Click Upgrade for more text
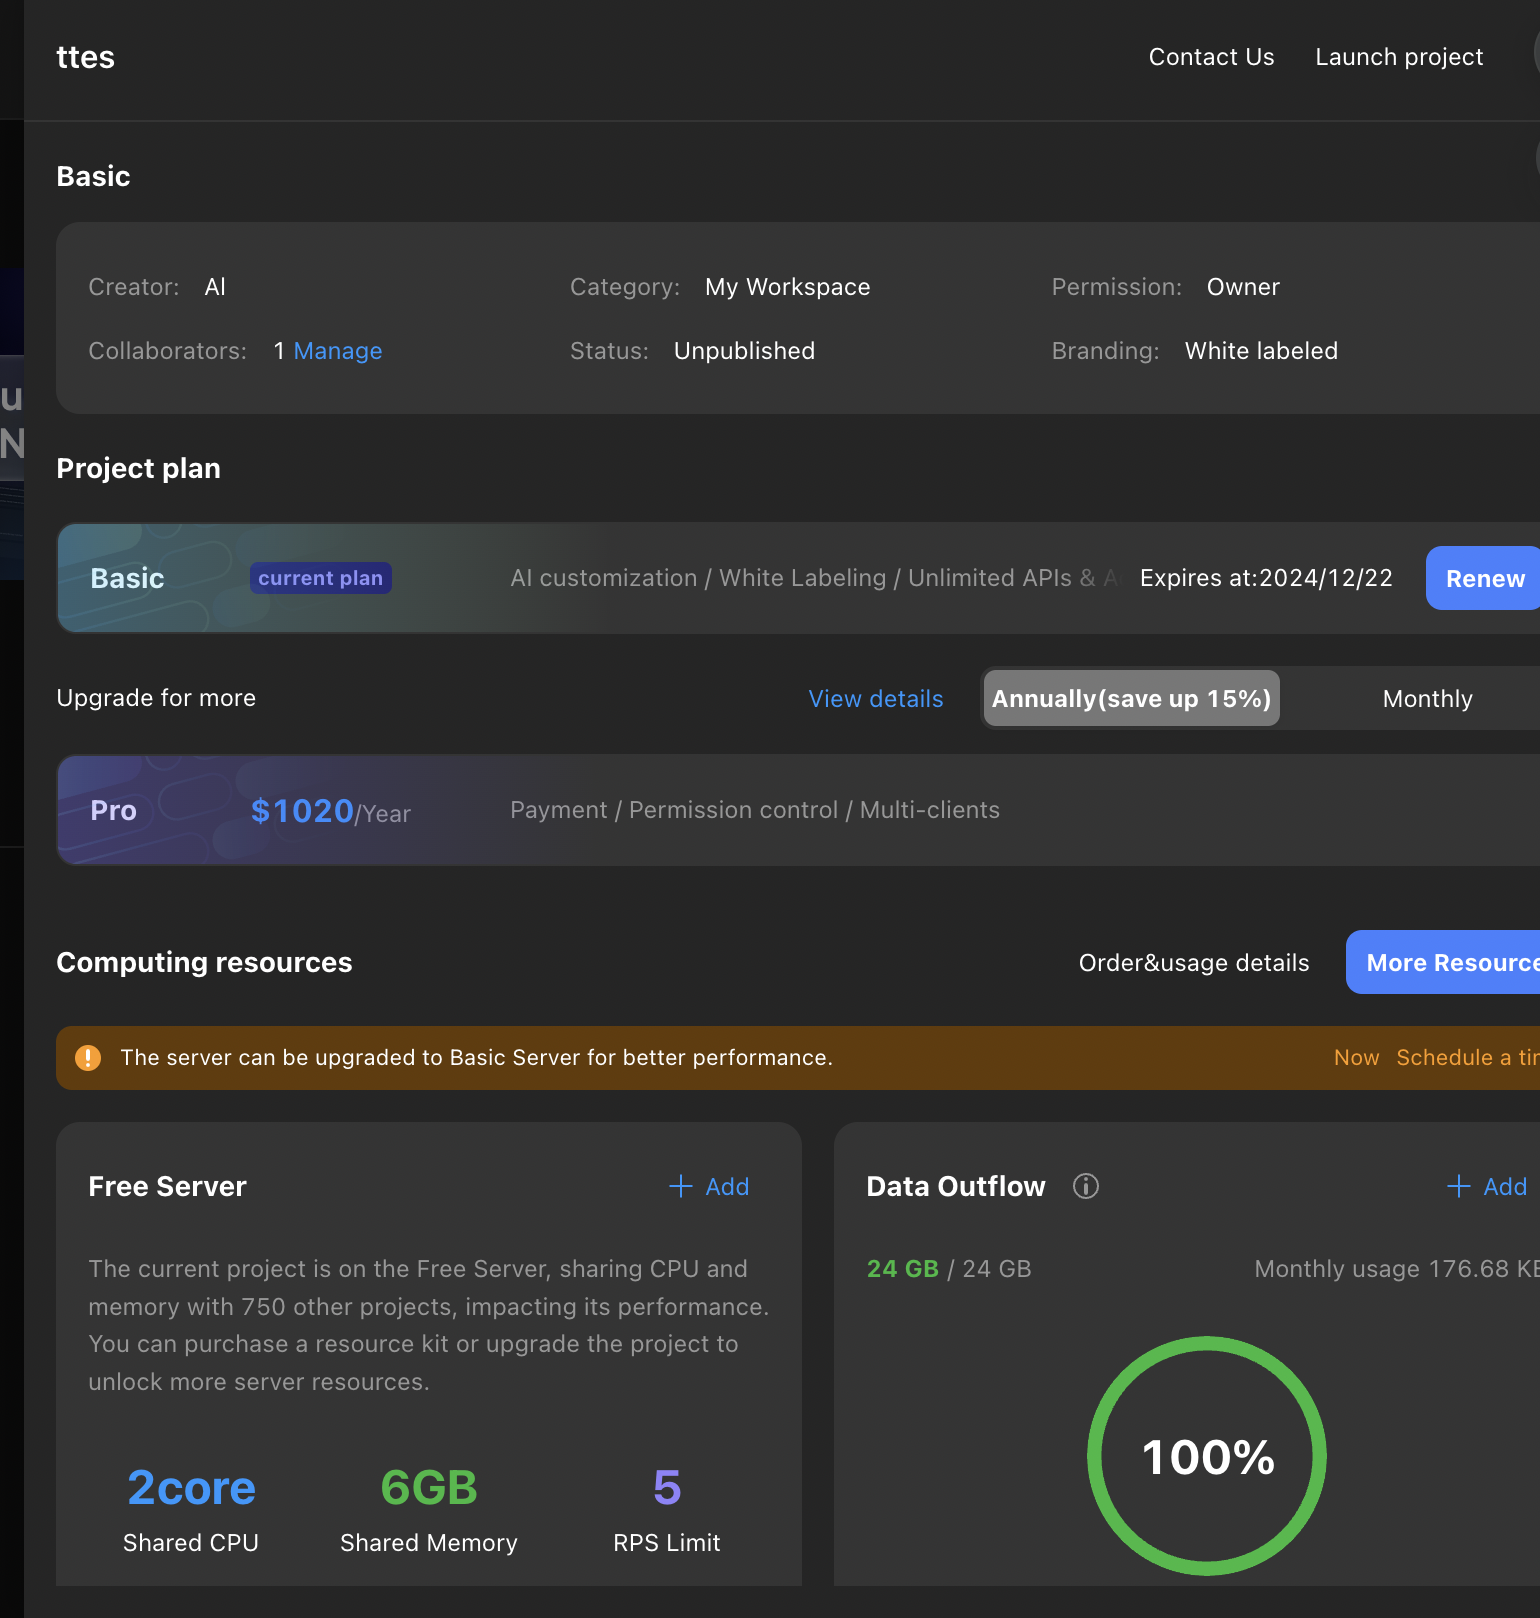The image size is (1540, 1618). click(x=156, y=698)
